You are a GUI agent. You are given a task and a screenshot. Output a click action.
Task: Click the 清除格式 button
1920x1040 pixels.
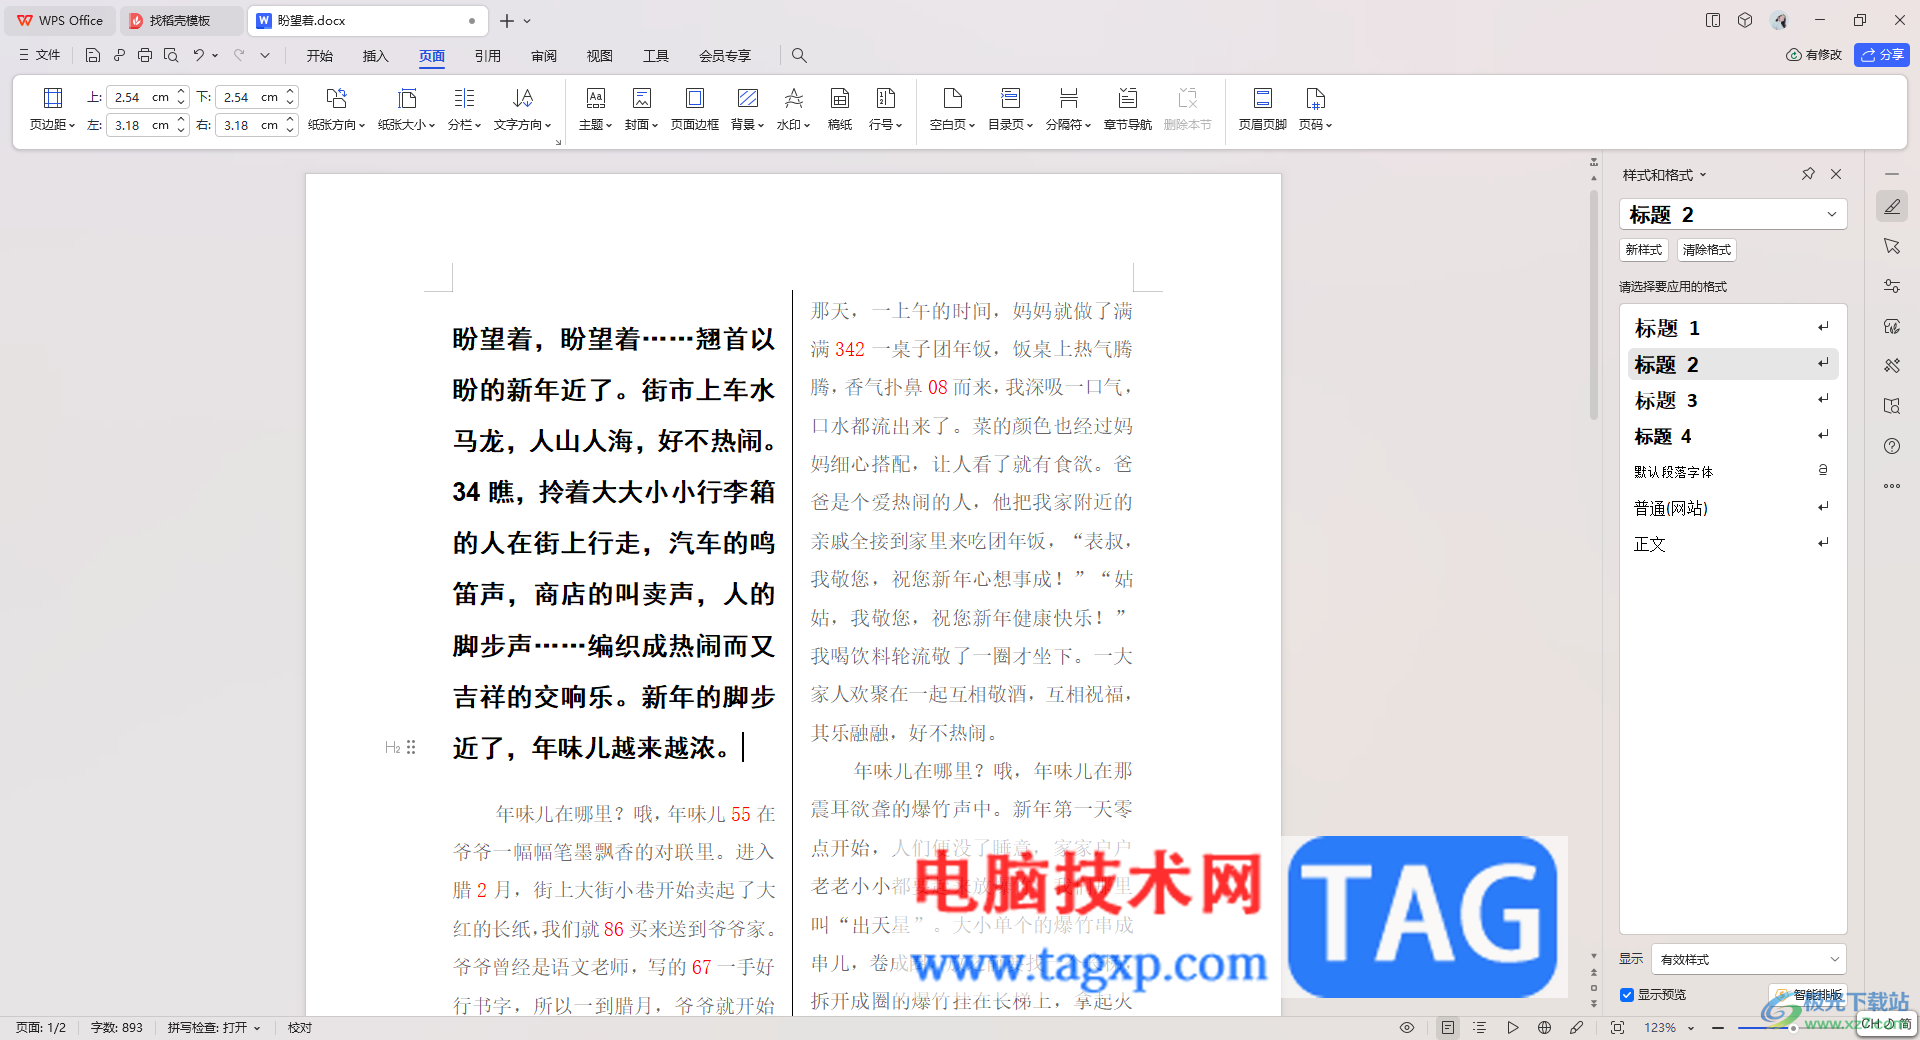click(1707, 250)
